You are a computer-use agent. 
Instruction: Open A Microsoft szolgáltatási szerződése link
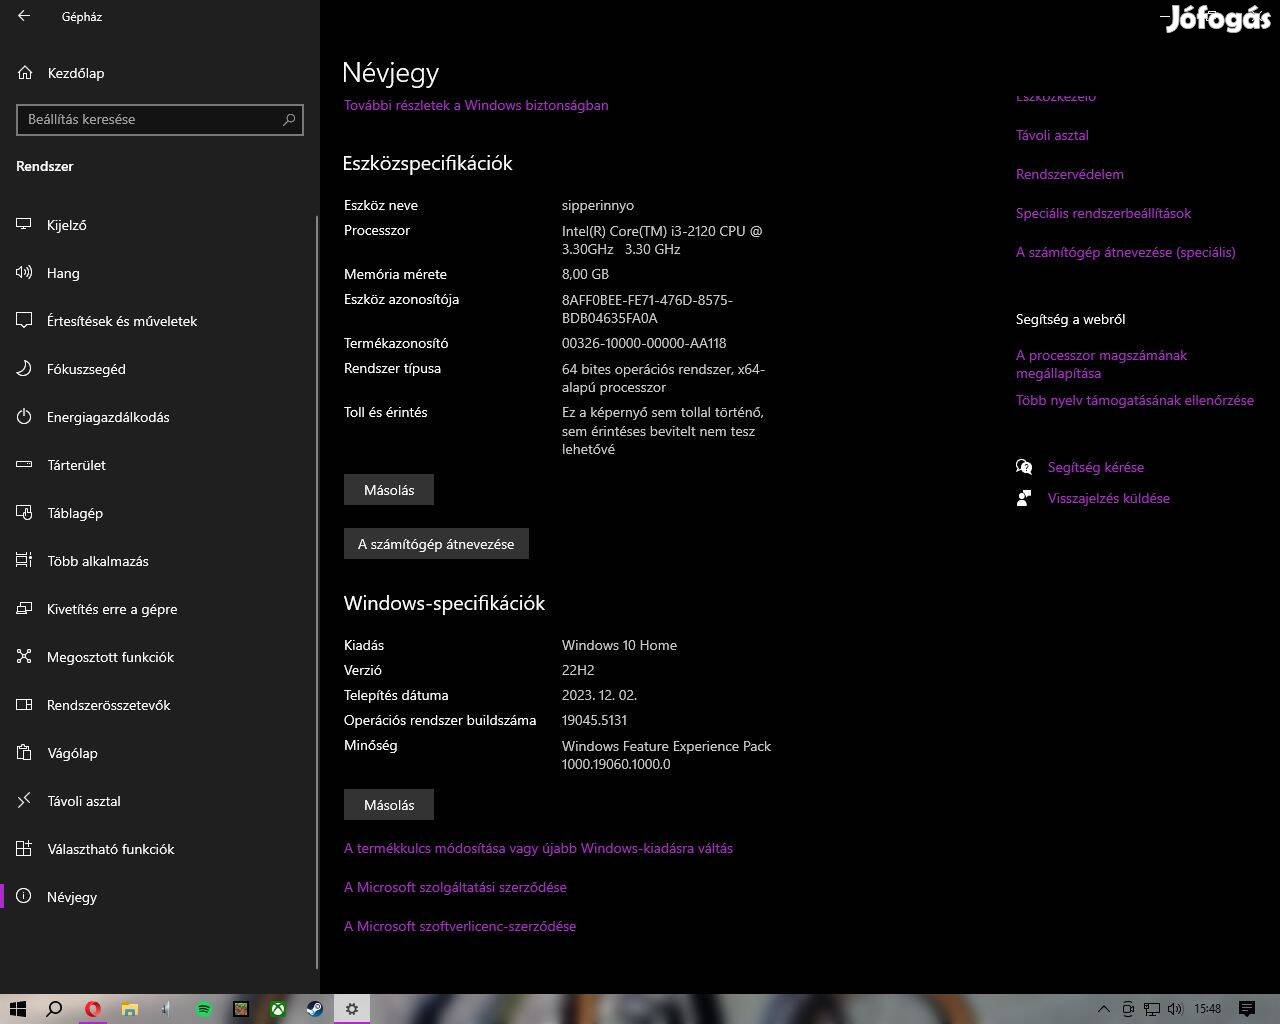[455, 887]
